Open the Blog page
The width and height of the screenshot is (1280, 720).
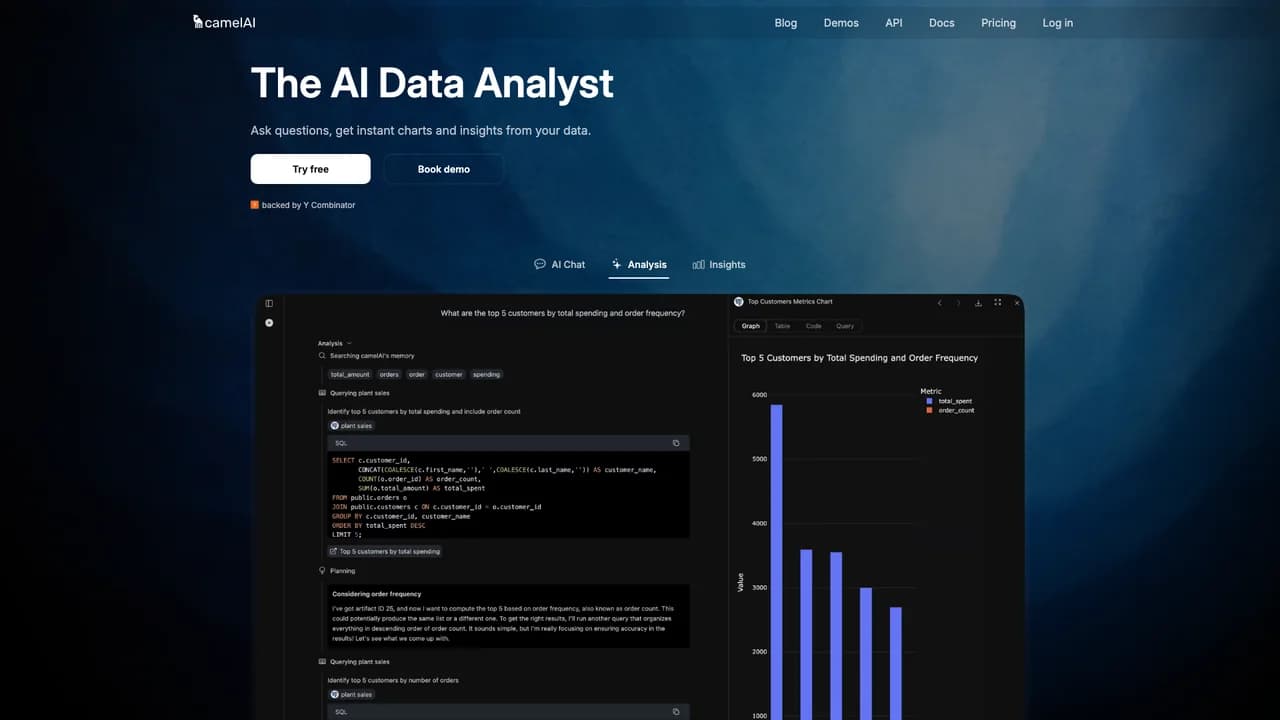point(786,23)
